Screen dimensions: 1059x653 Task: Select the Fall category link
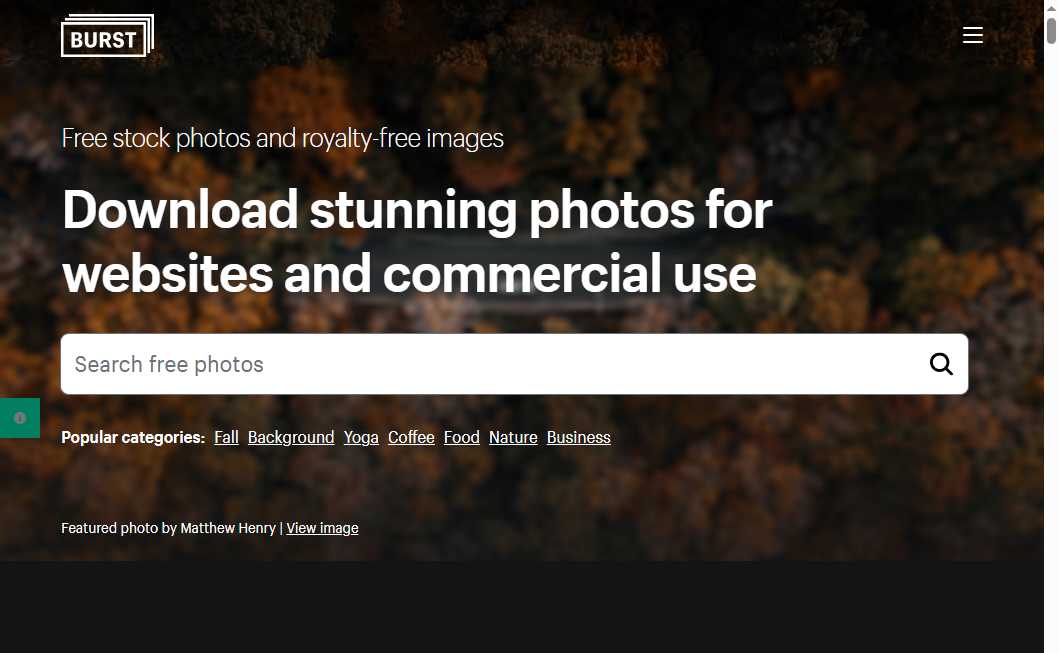tap(226, 438)
